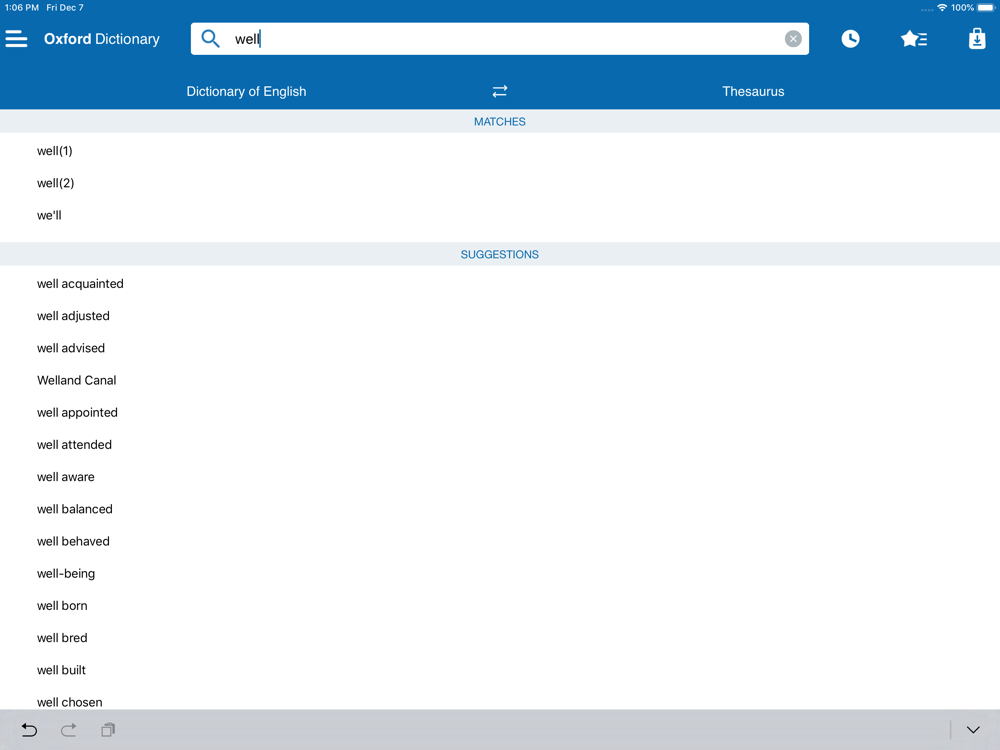
Task: Open the hamburger menu
Action: [x=17, y=39]
